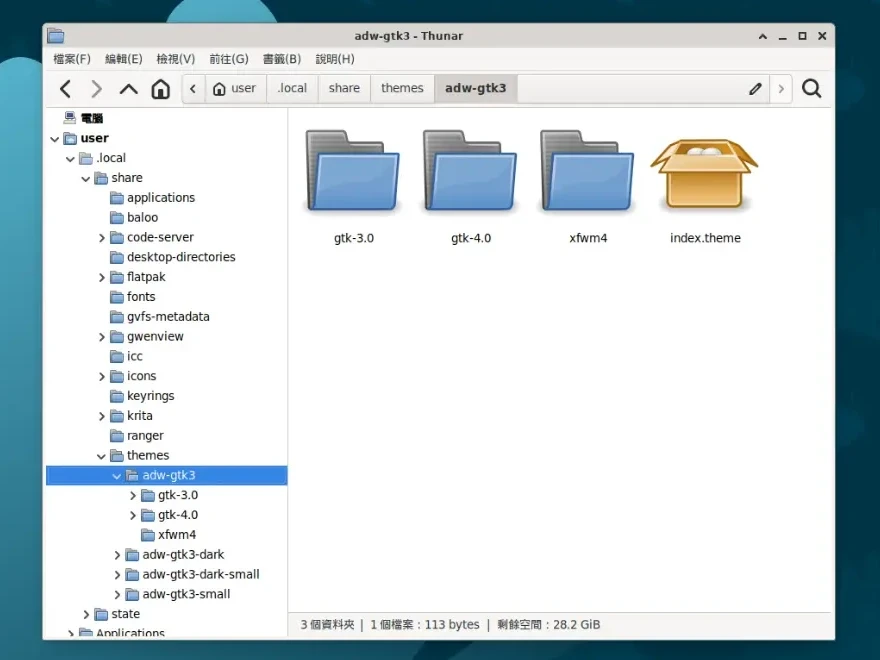
Task: Click the search magnifier icon
Action: (x=811, y=88)
